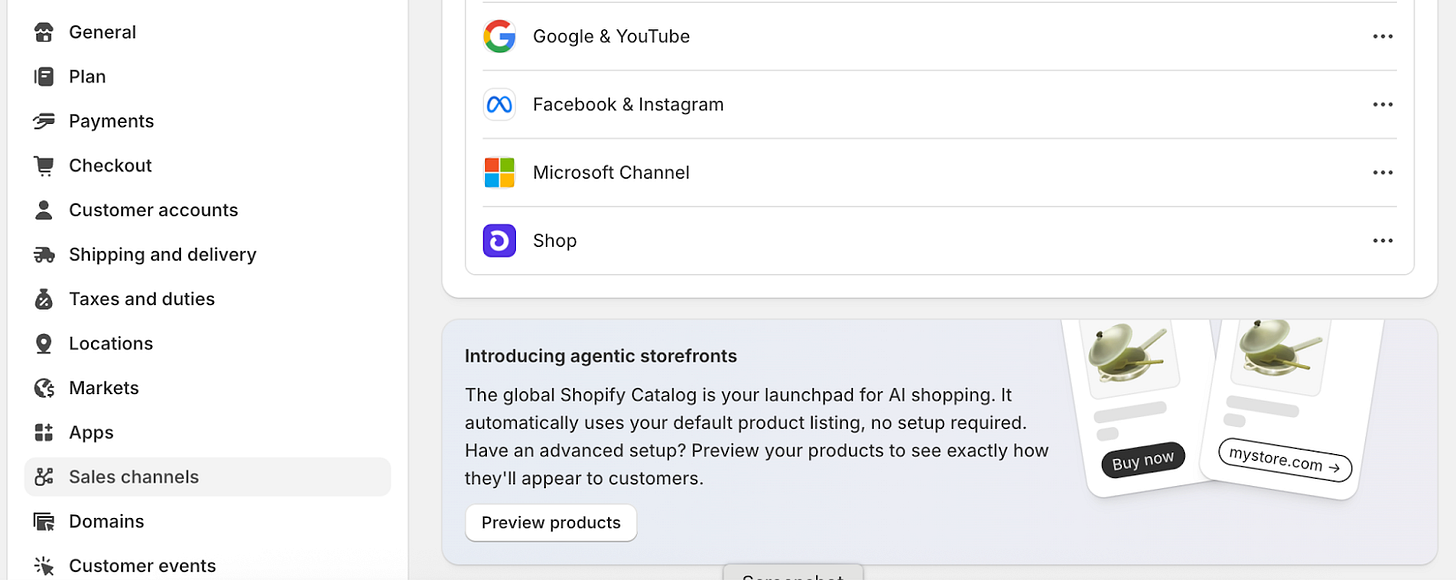Click the Customer events cursor icon
The image size is (1456, 580).
[x=43, y=566]
